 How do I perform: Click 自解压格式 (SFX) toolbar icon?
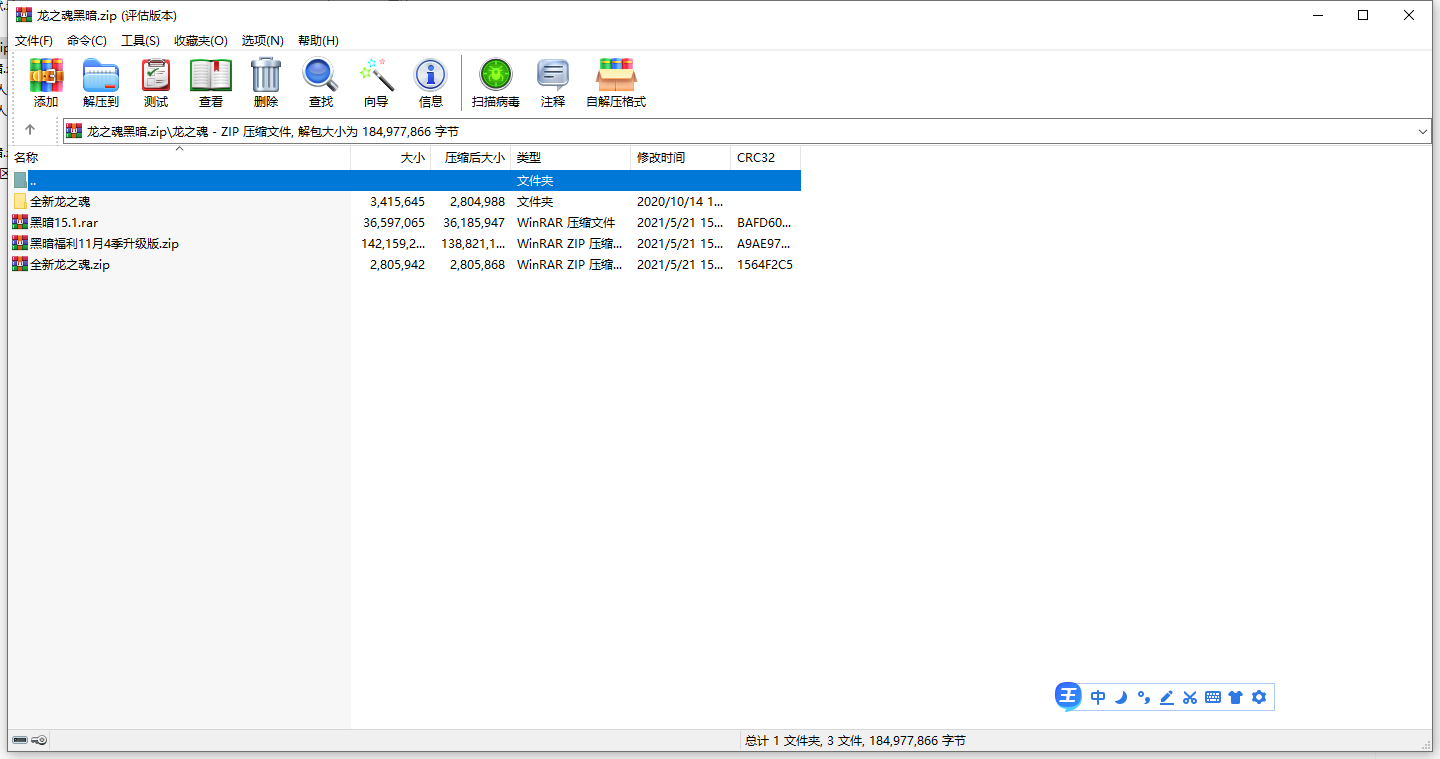tap(616, 82)
